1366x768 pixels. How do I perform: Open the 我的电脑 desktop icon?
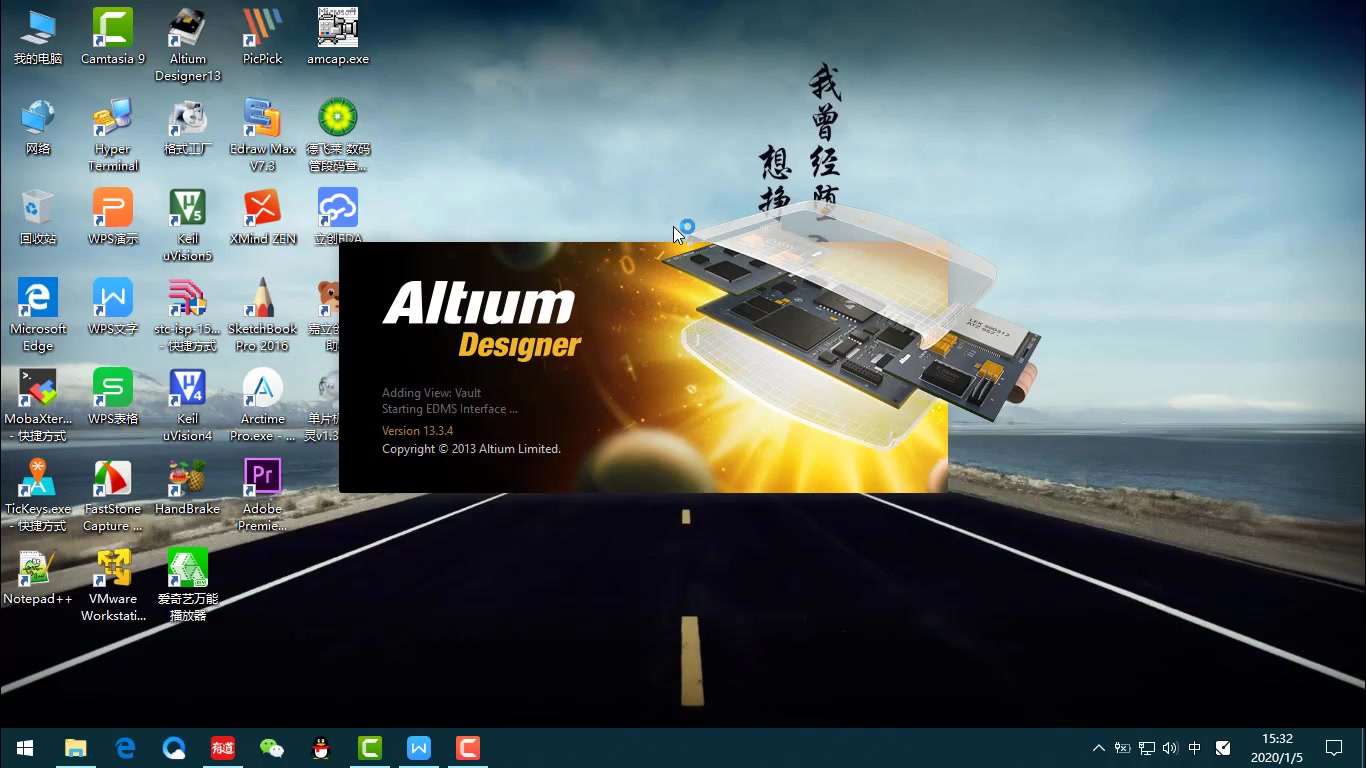click(x=38, y=37)
